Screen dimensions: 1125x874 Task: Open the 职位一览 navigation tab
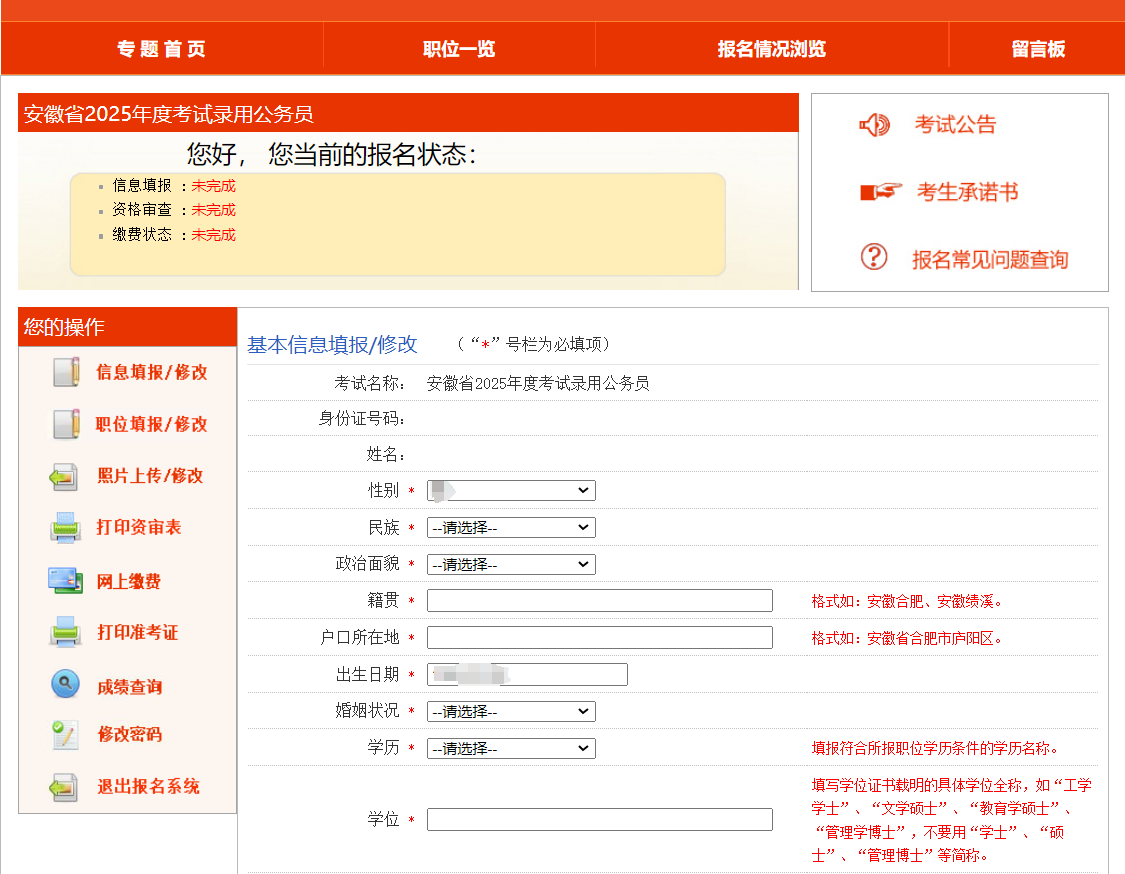pyautogui.click(x=459, y=49)
